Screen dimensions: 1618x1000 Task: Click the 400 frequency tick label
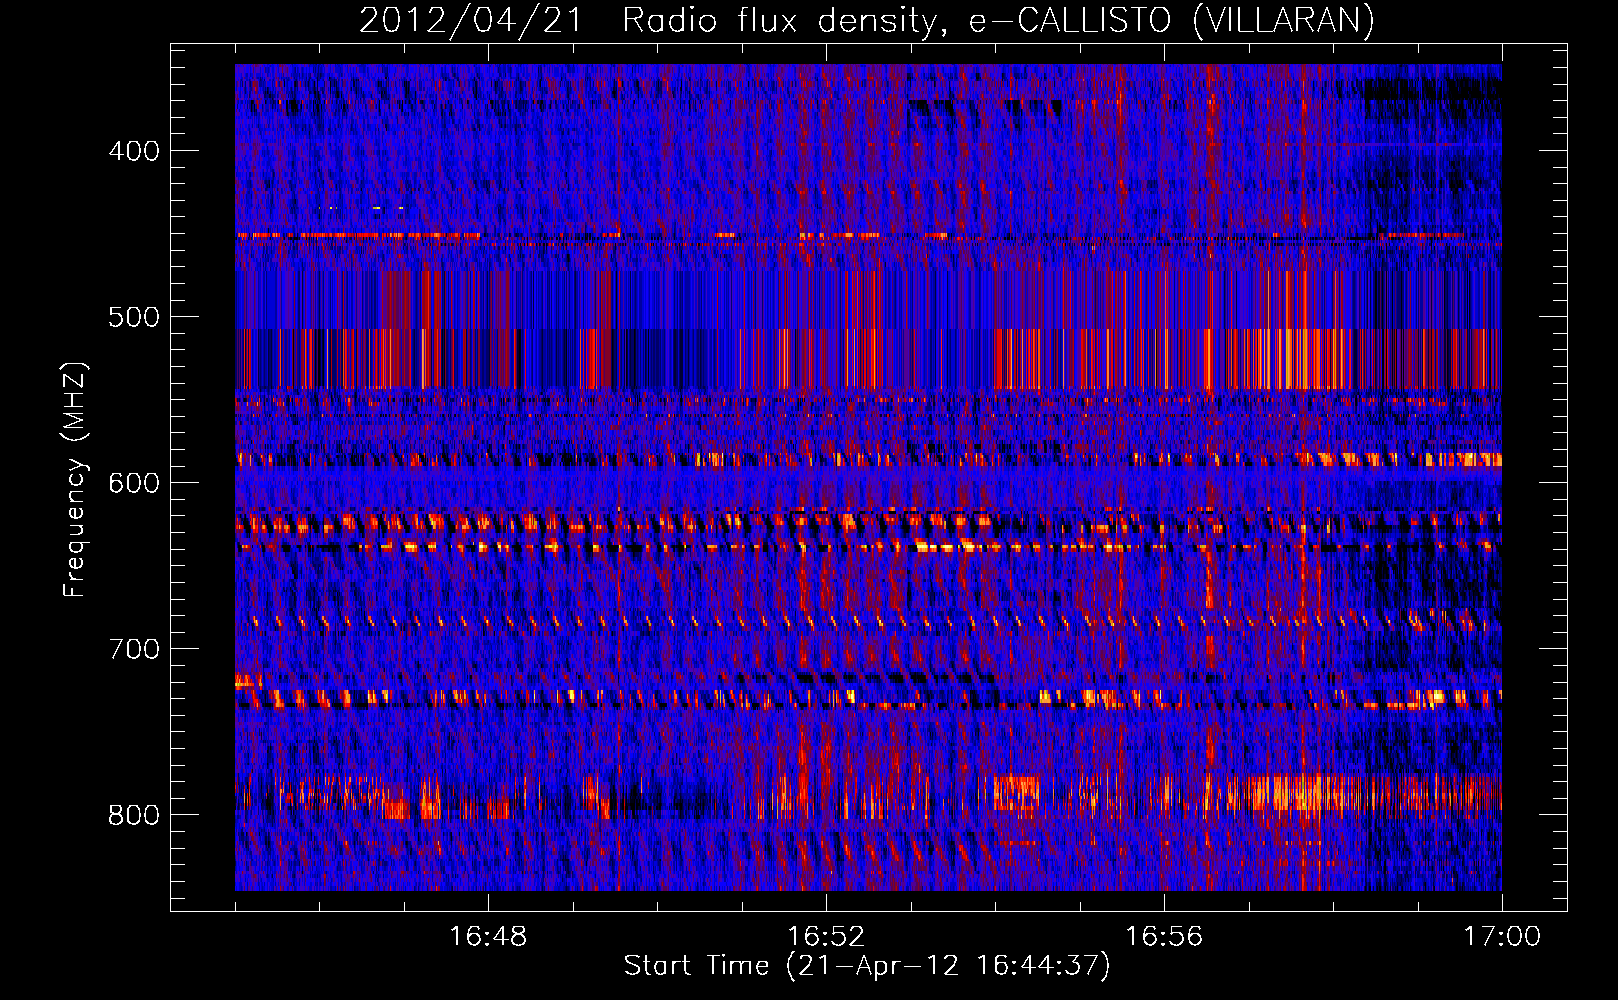(134, 151)
